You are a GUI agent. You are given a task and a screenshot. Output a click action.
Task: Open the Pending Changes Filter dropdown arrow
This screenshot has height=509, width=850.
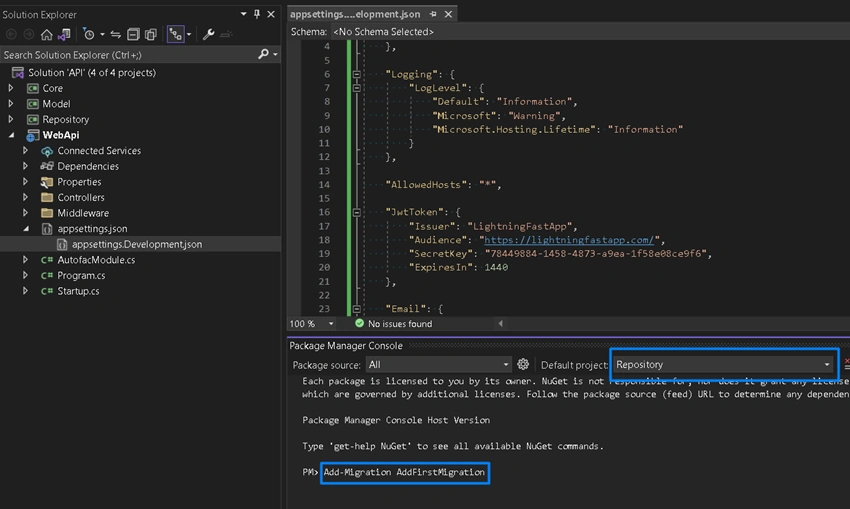102,35
